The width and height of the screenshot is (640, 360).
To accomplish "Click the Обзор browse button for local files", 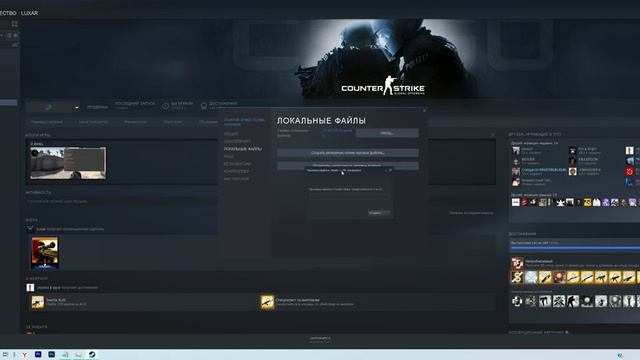I will pos(387,133).
